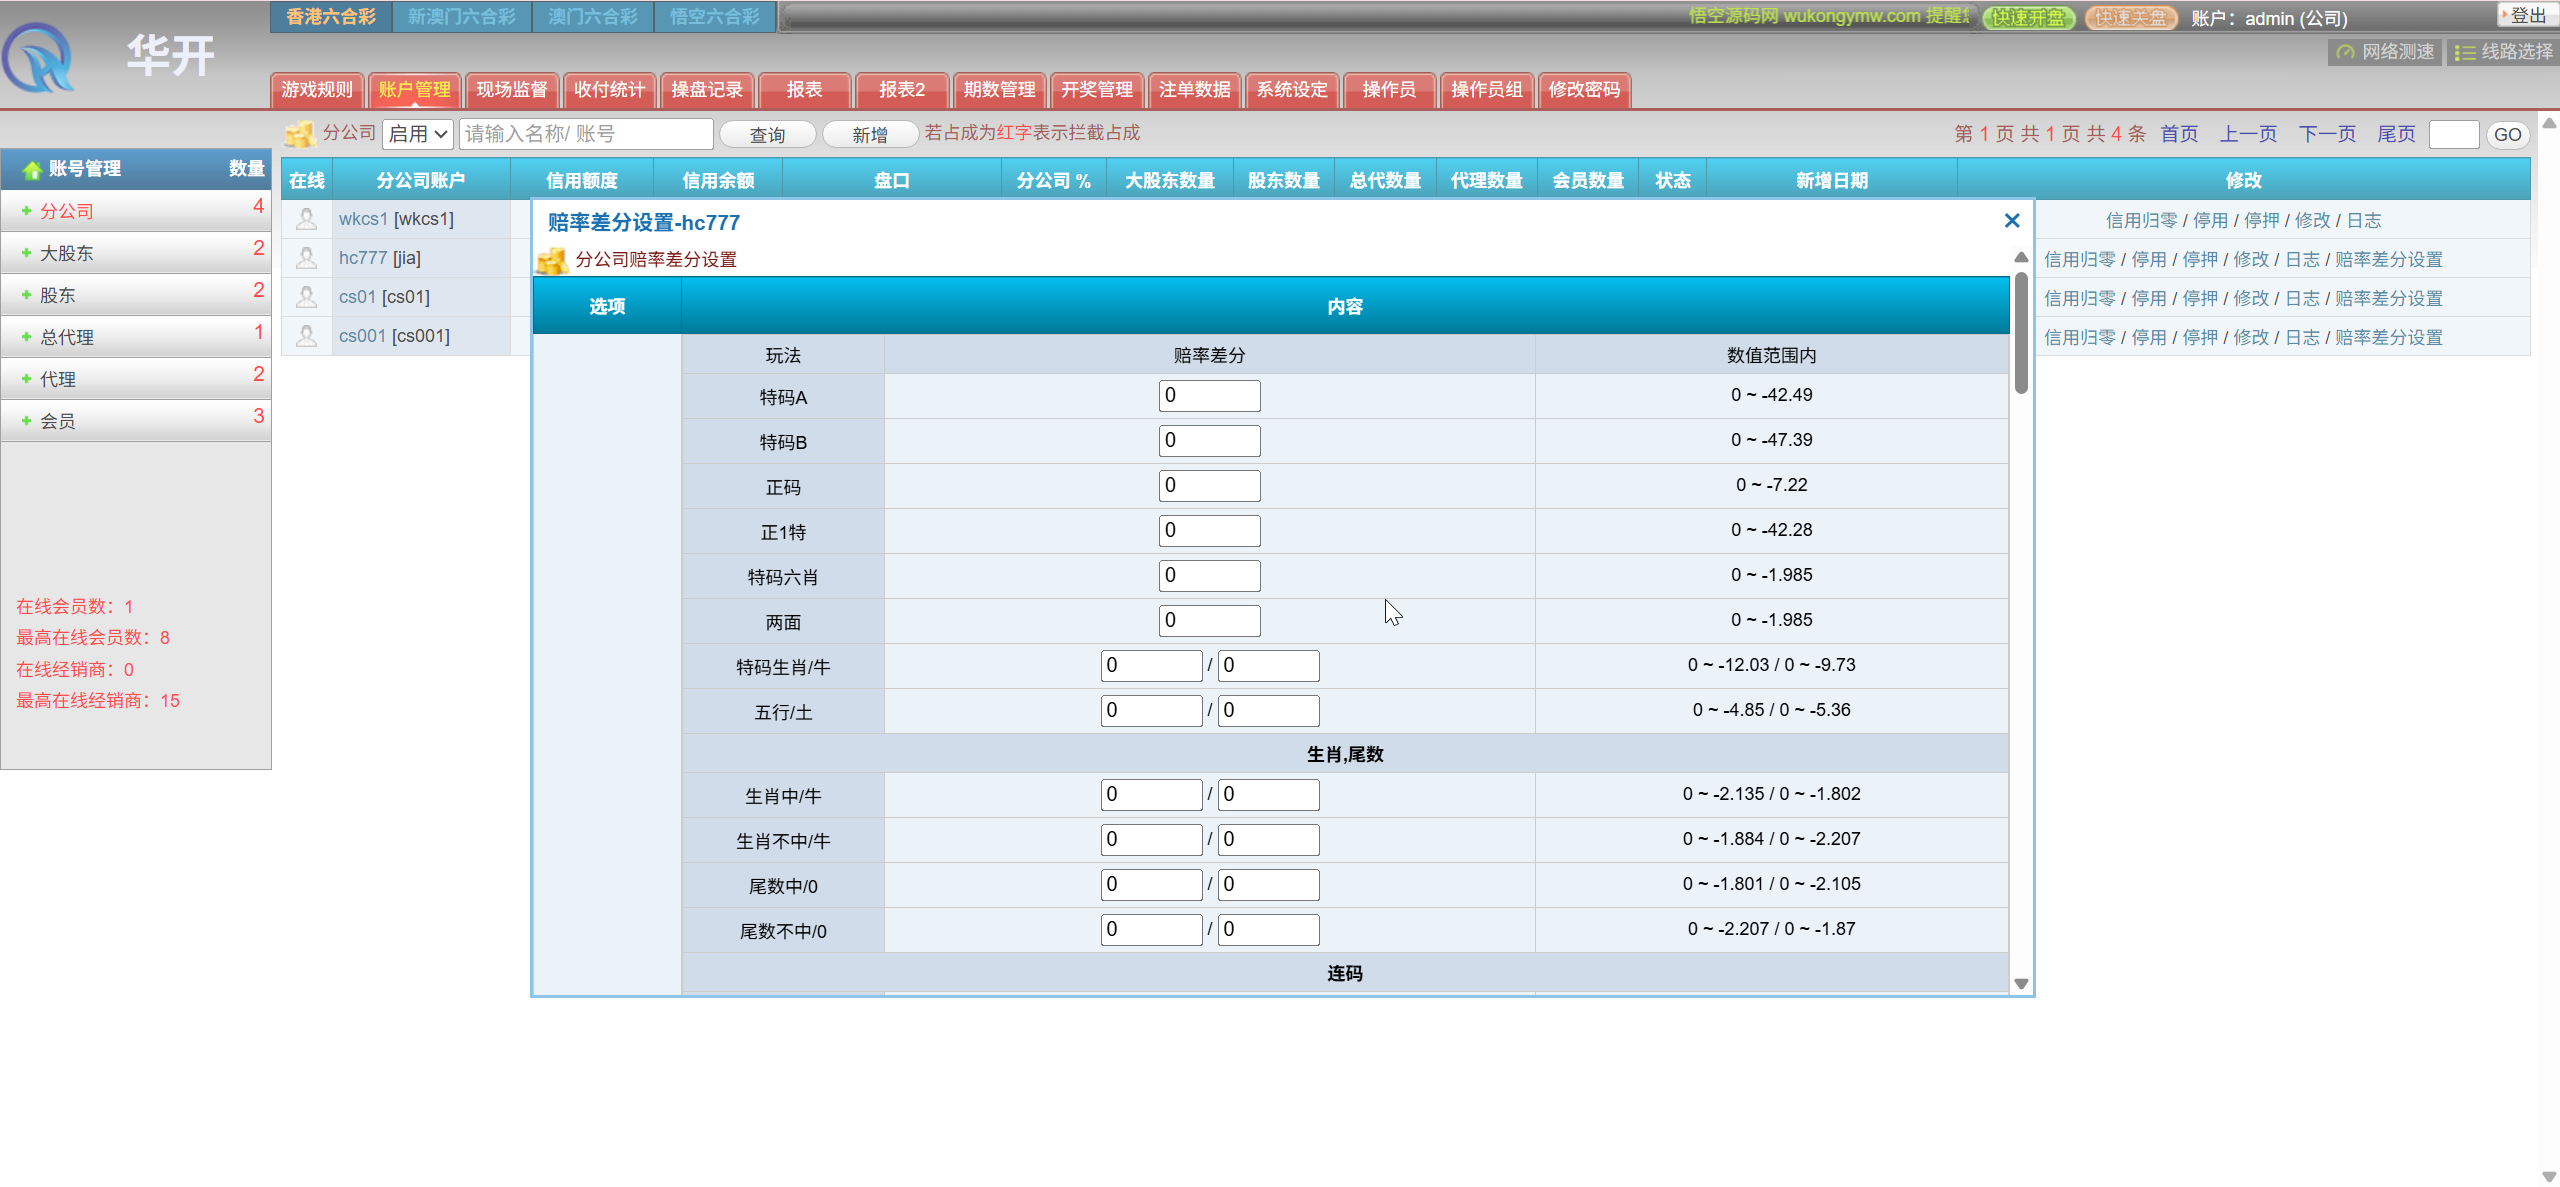The width and height of the screenshot is (2560, 1187).
Task: Switch to the 新澳门六合彩 tab
Action: 462,16
